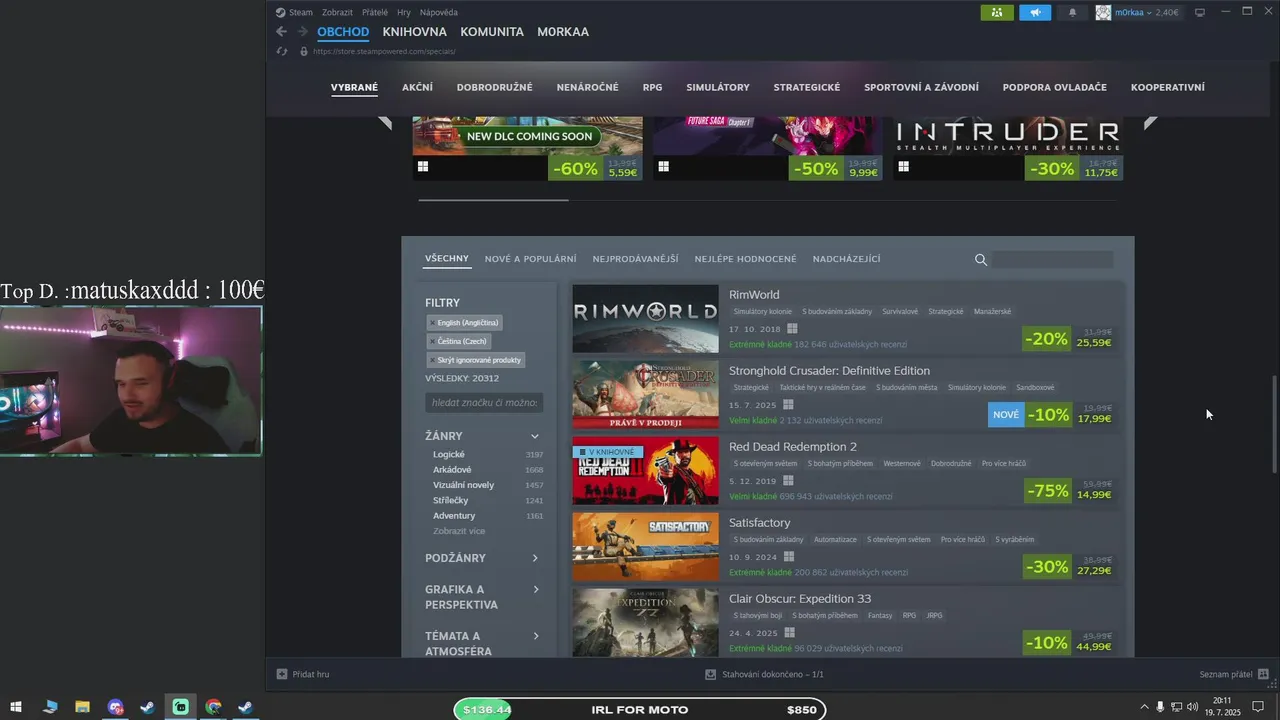Remove the Čeština (Czech) filter
The width and height of the screenshot is (1280, 720).
point(432,341)
